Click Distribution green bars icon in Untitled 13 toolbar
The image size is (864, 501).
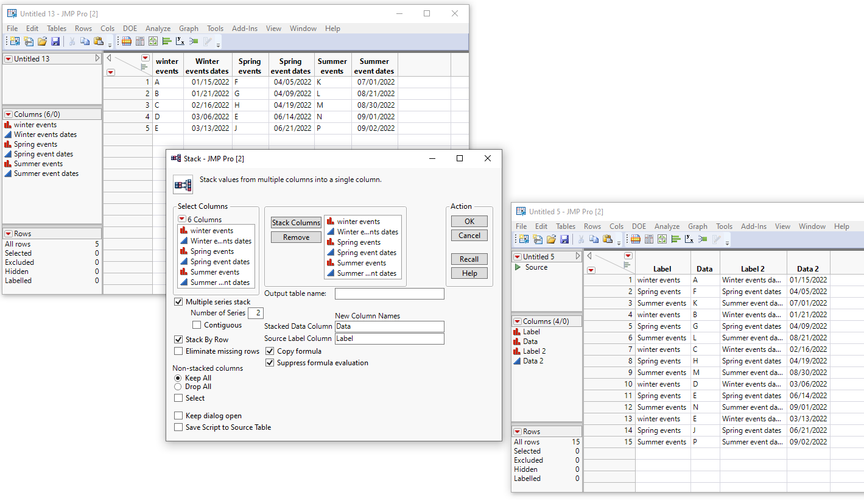click(x=166, y=41)
